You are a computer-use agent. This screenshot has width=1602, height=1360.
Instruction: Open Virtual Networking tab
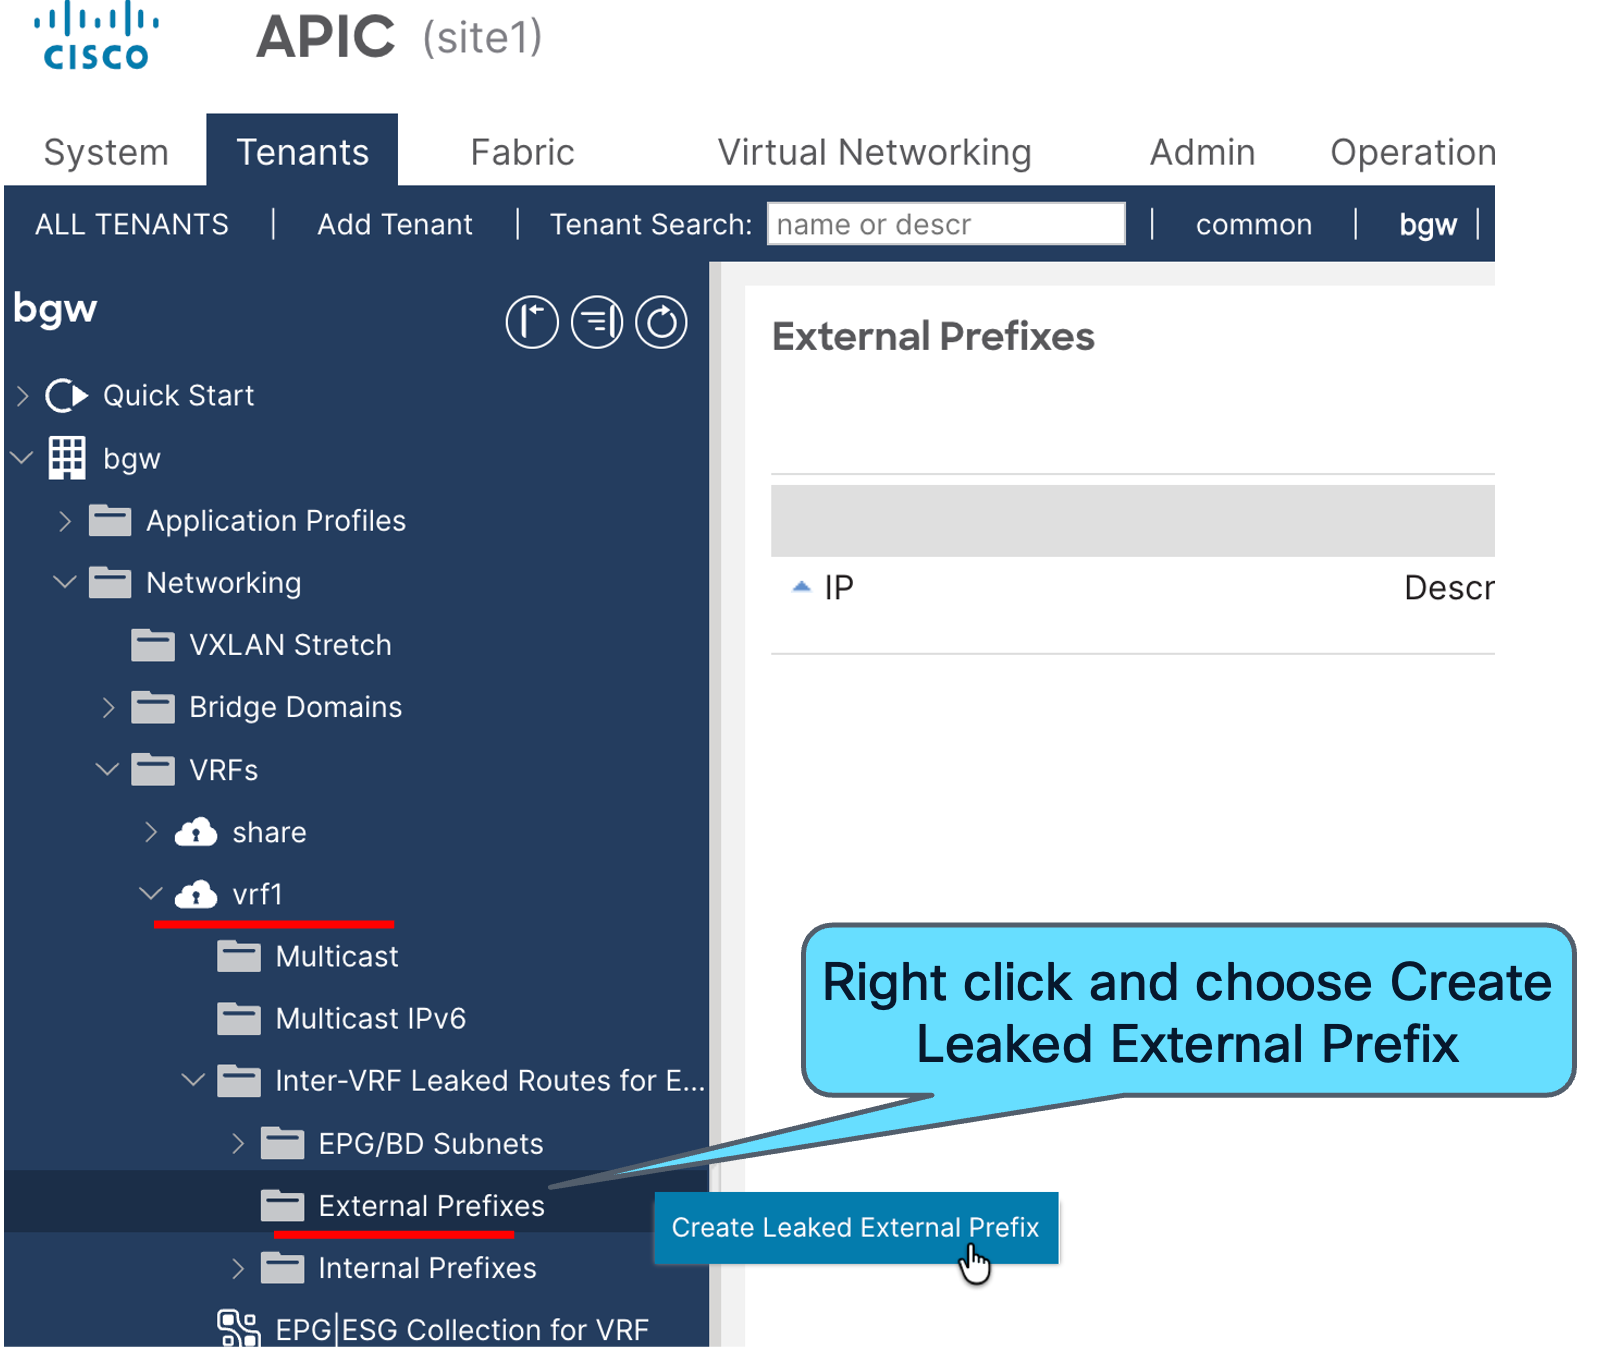874,152
